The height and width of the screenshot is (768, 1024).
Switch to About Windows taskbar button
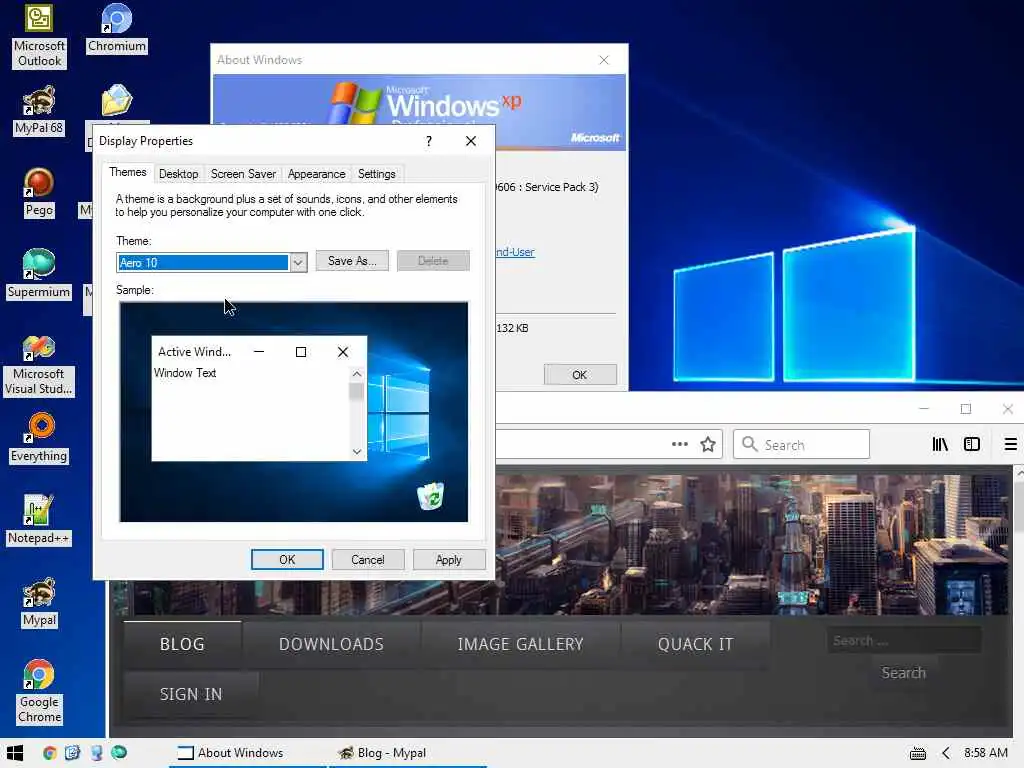tap(248, 753)
